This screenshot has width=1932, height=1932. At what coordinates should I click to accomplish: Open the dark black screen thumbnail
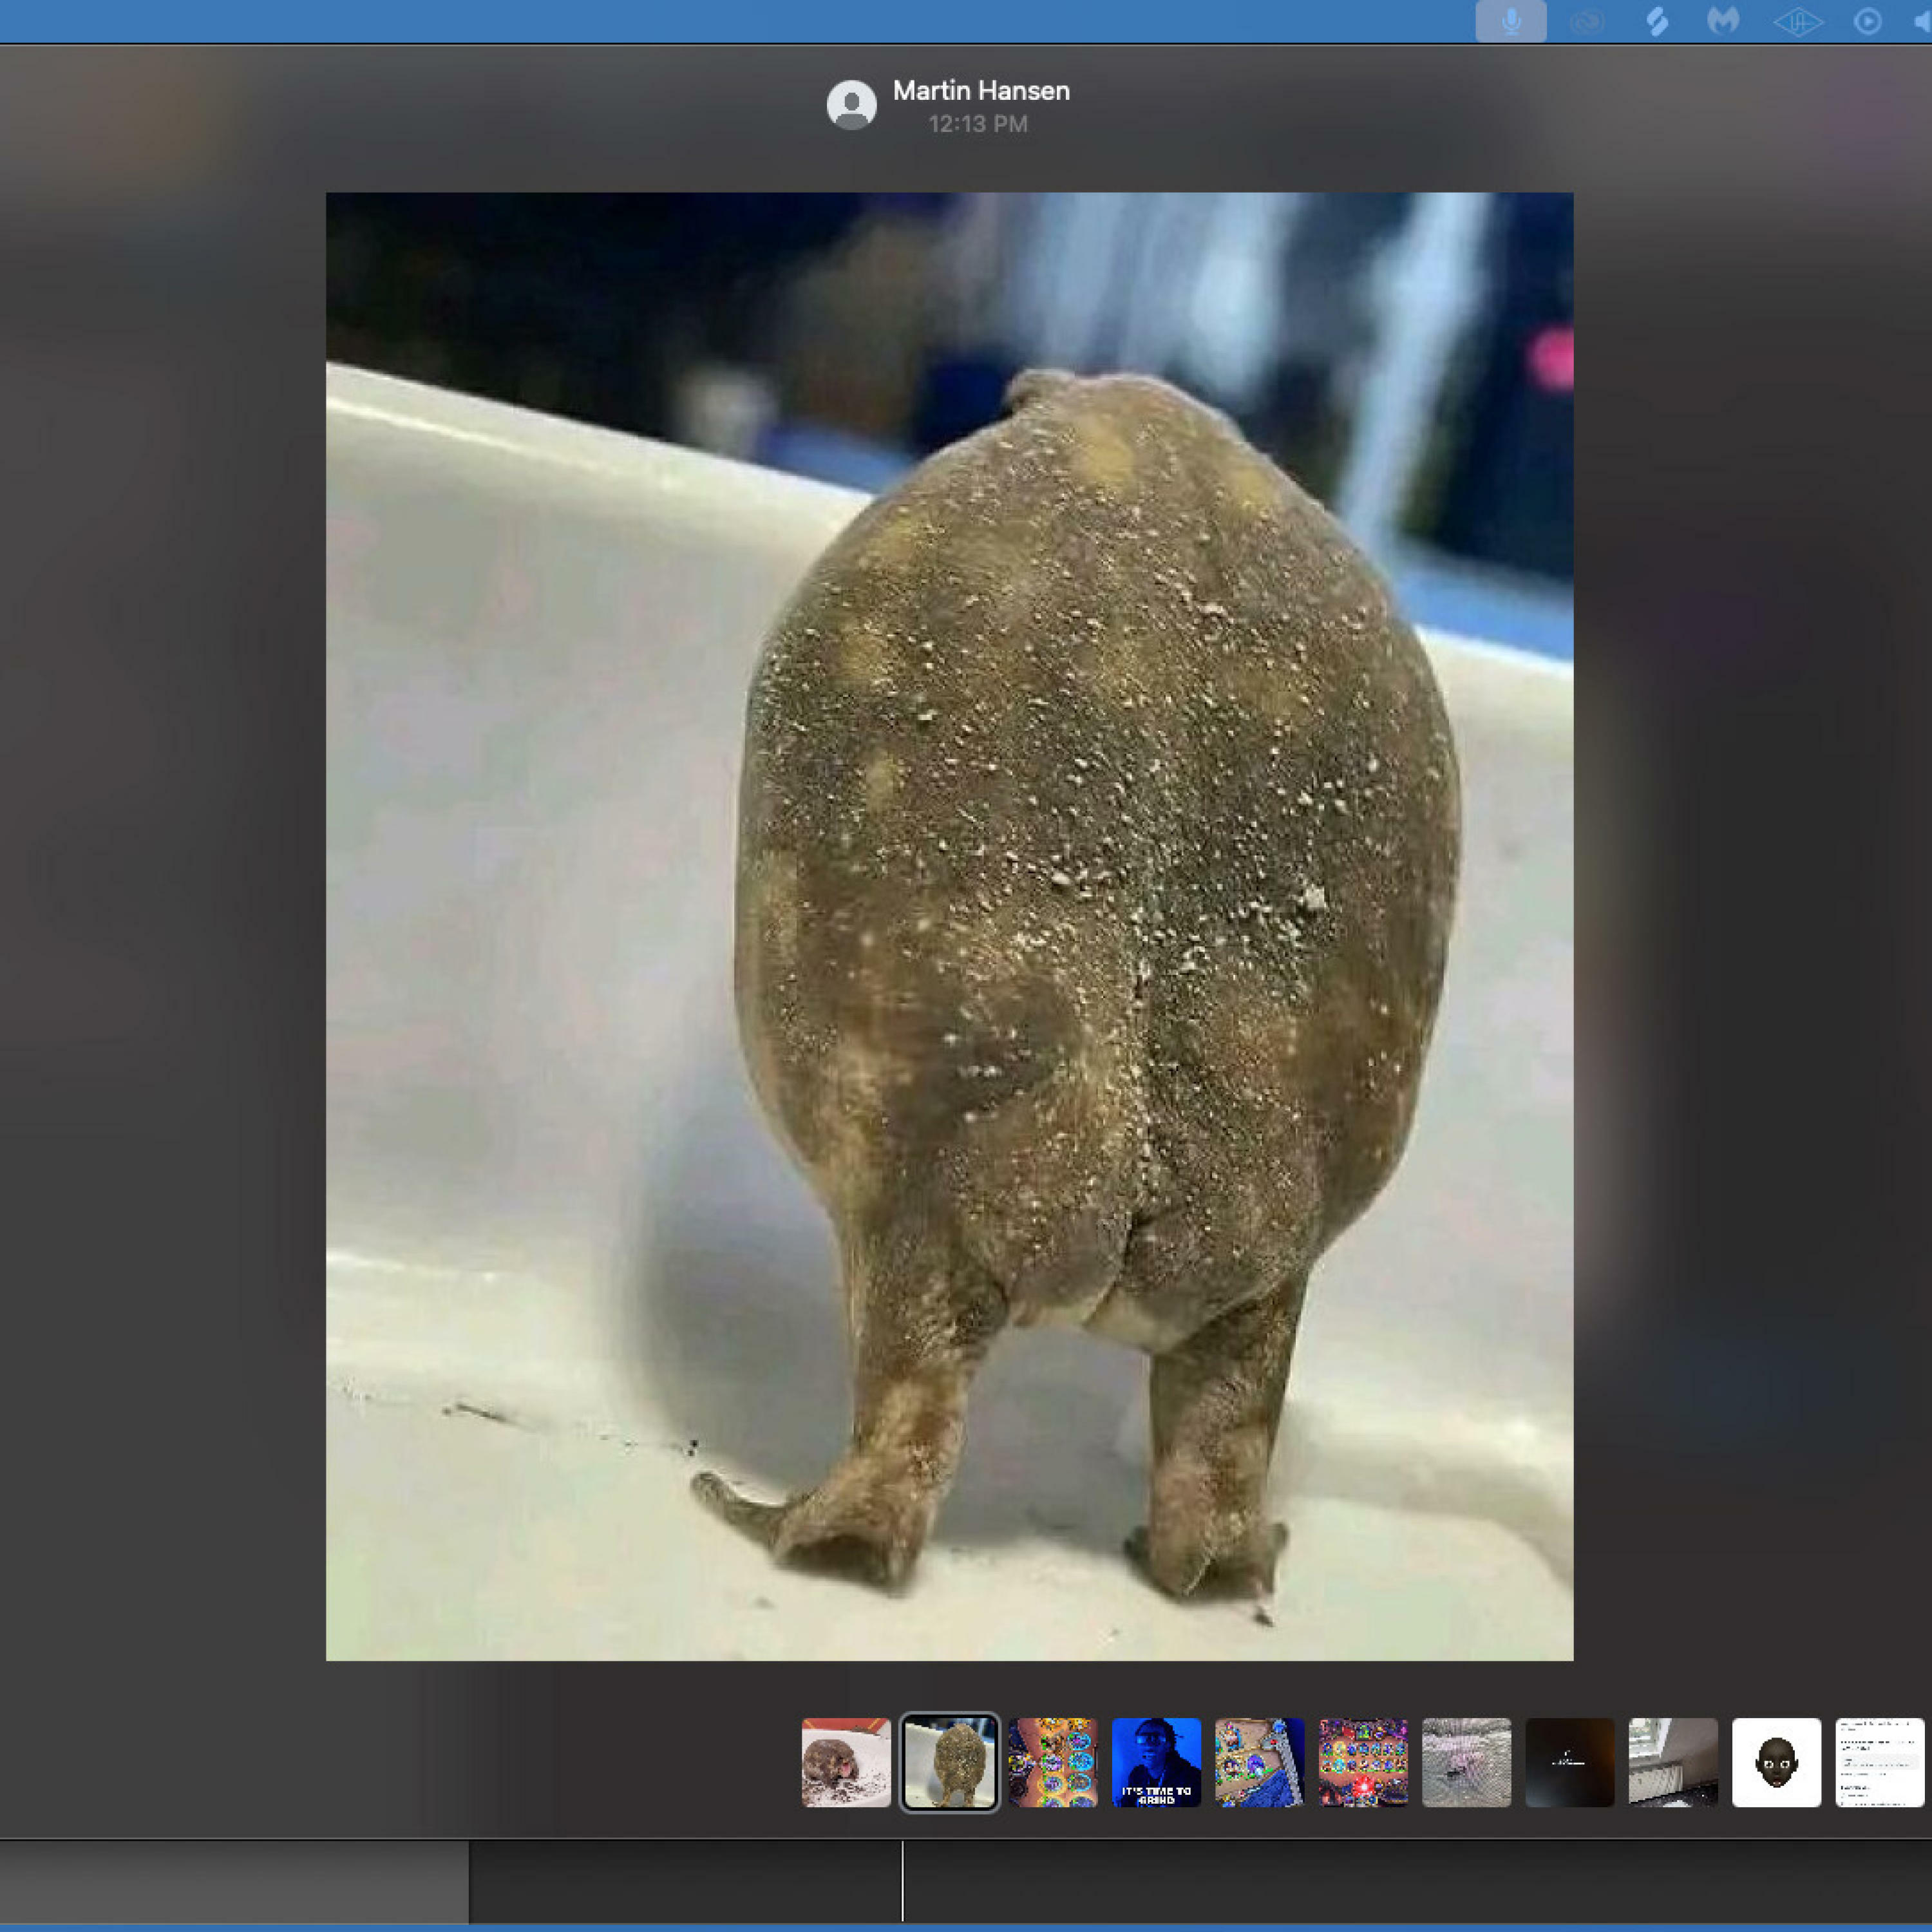pyautogui.click(x=1569, y=1762)
